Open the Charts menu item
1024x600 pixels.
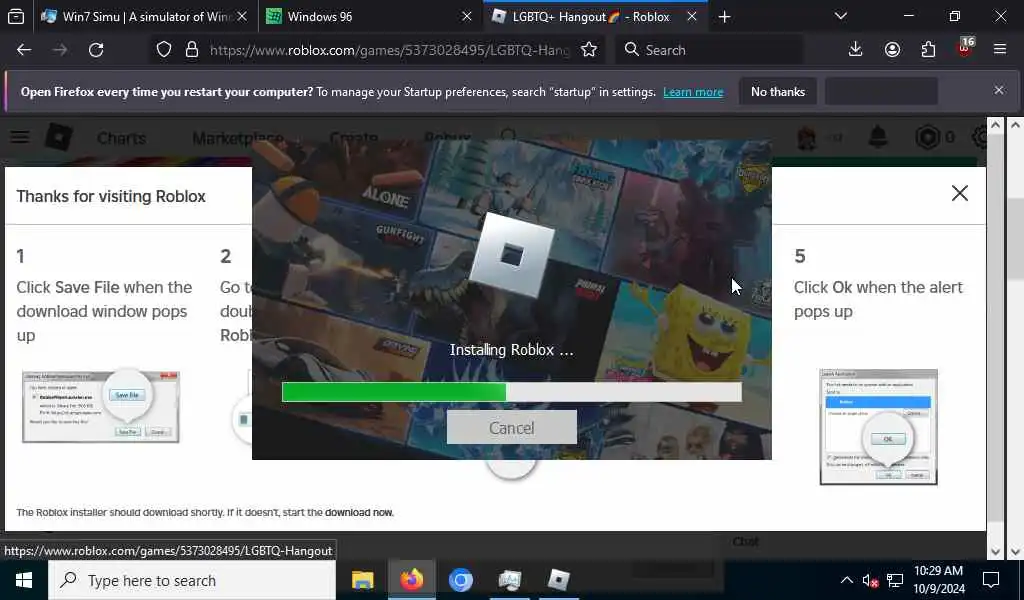[x=121, y=138]
